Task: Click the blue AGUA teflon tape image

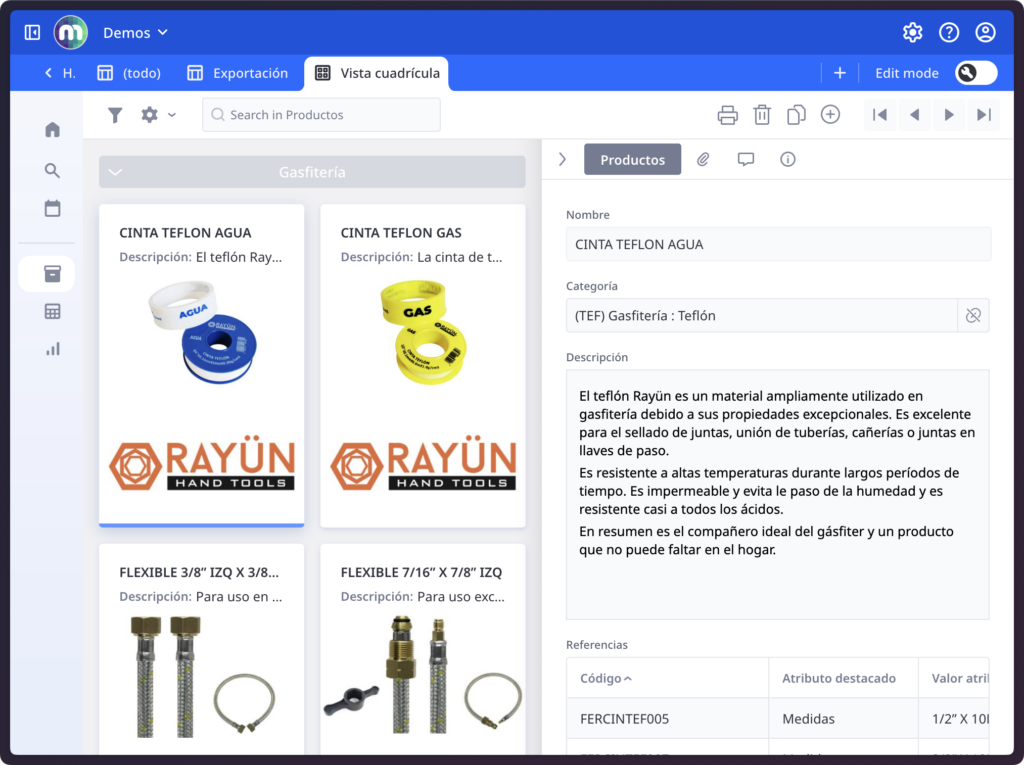Action: pyautogui.click(x=202, y=331)
